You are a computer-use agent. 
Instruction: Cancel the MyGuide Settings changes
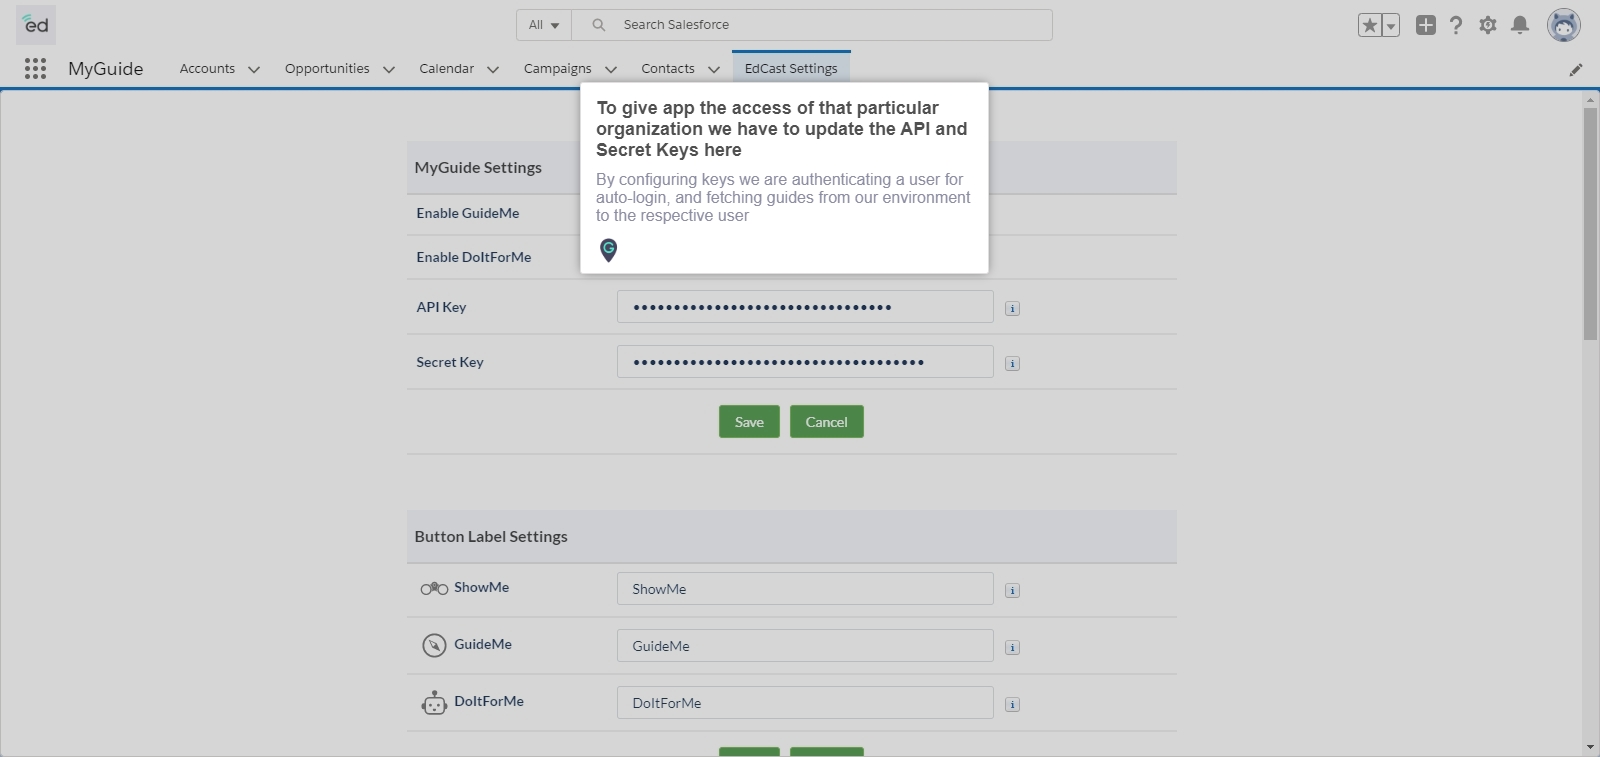point(826,422)
